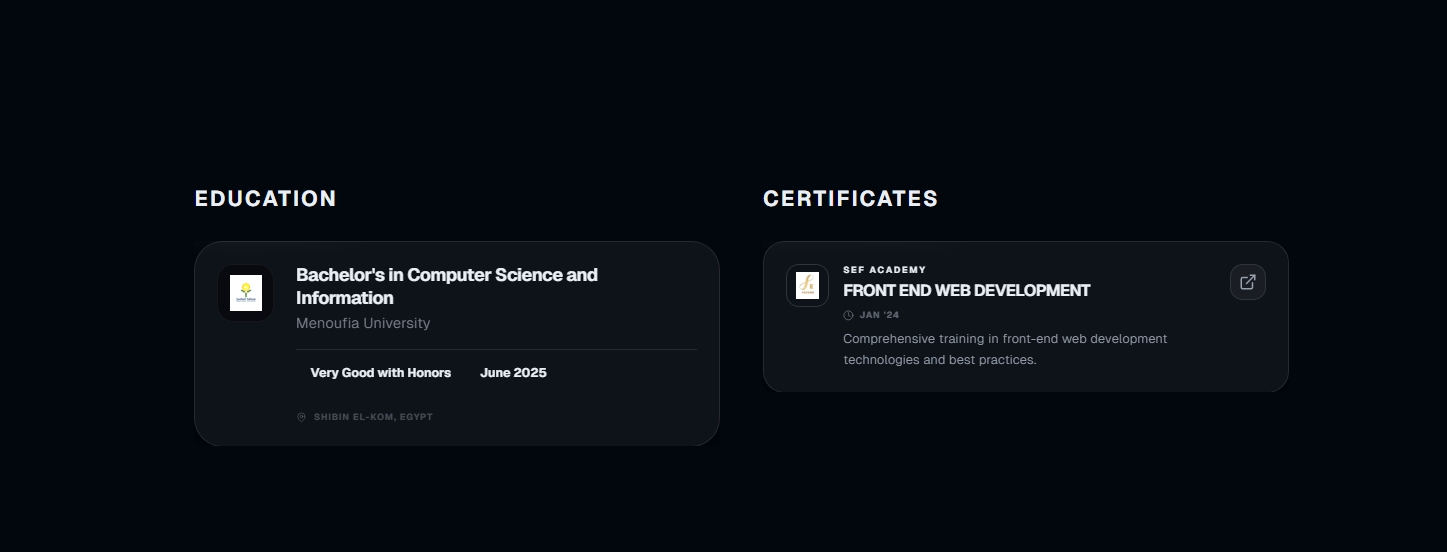Click the clock icon beside Jan '24

(x=848, y=315)
